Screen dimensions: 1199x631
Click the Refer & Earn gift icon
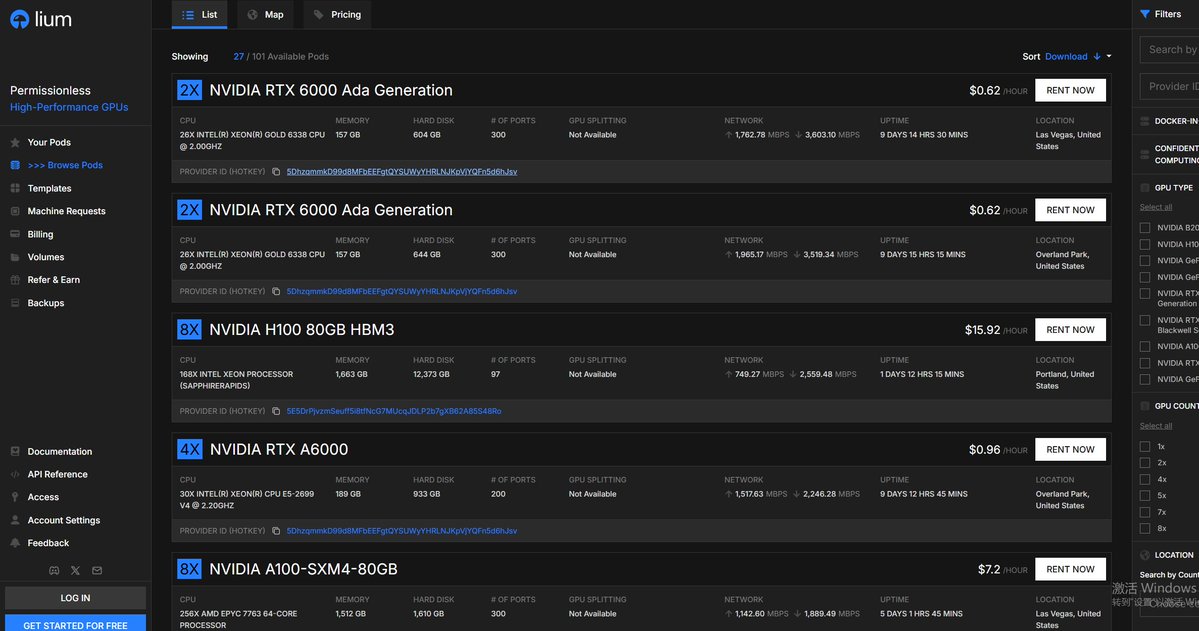point(15,280)
